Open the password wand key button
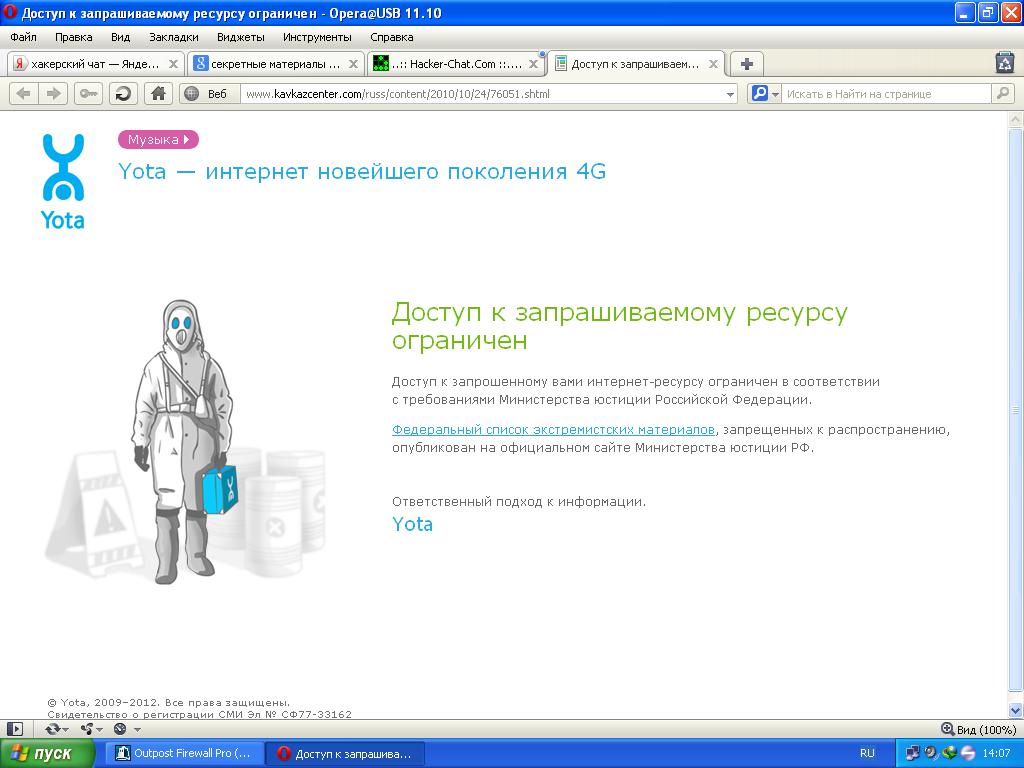 point(89,94)
